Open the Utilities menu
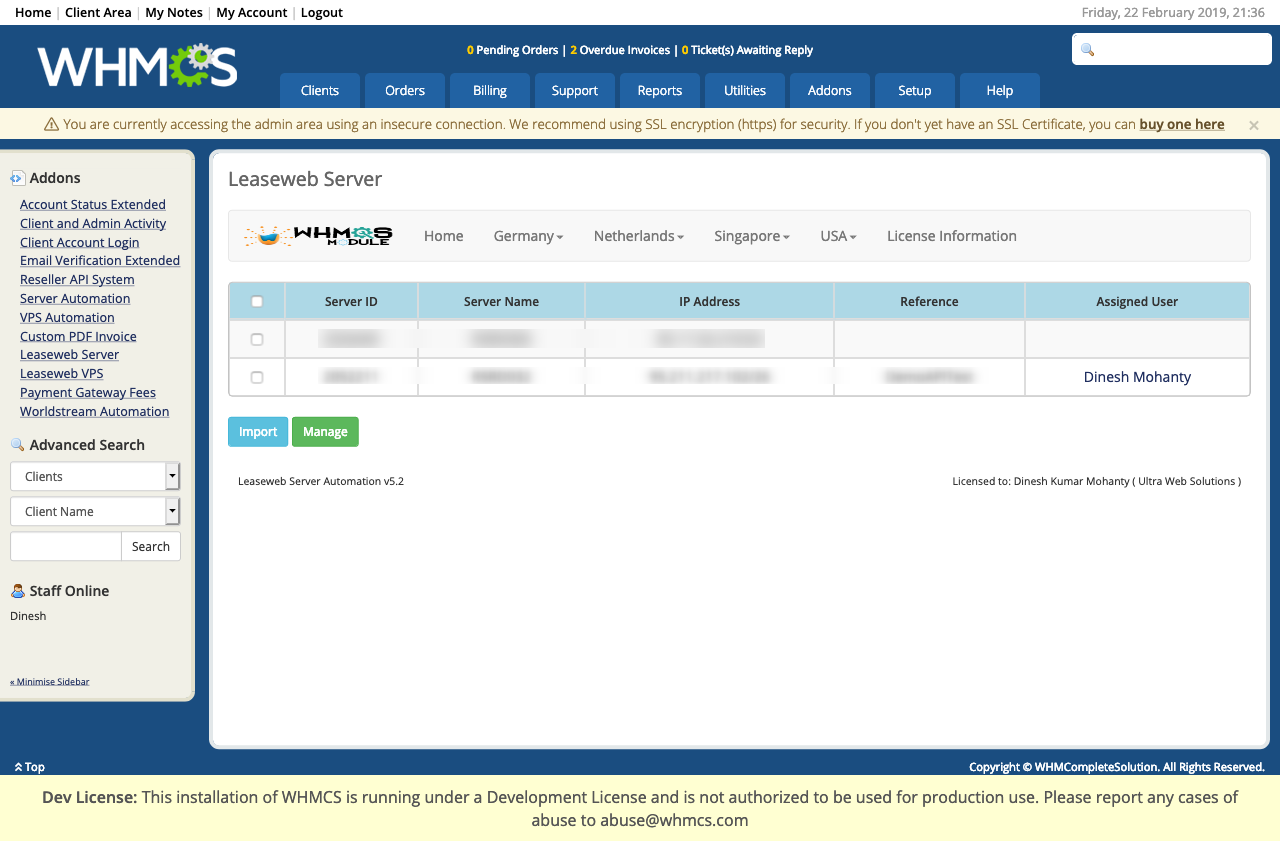 (x=744, y=90)
